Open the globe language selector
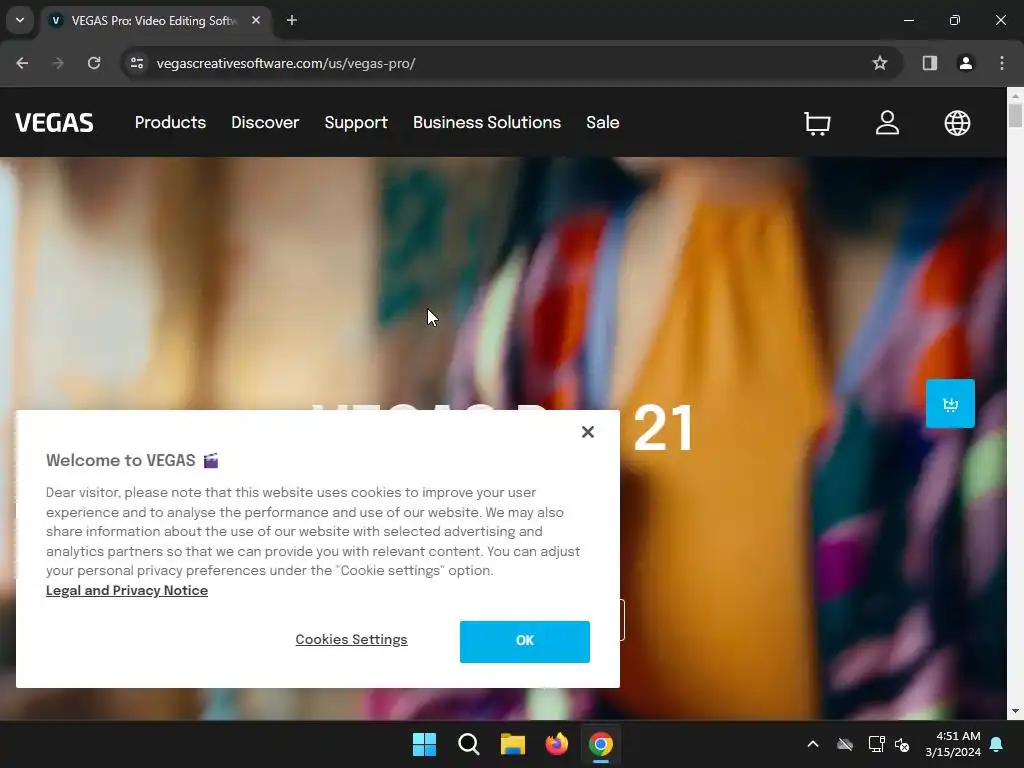1024x768 pixels. point(957,123)
